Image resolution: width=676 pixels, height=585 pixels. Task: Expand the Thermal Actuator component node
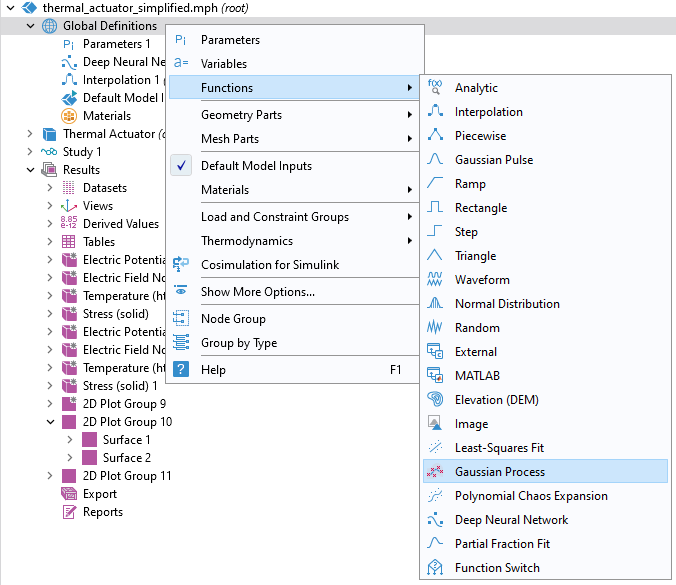(30, 134)
